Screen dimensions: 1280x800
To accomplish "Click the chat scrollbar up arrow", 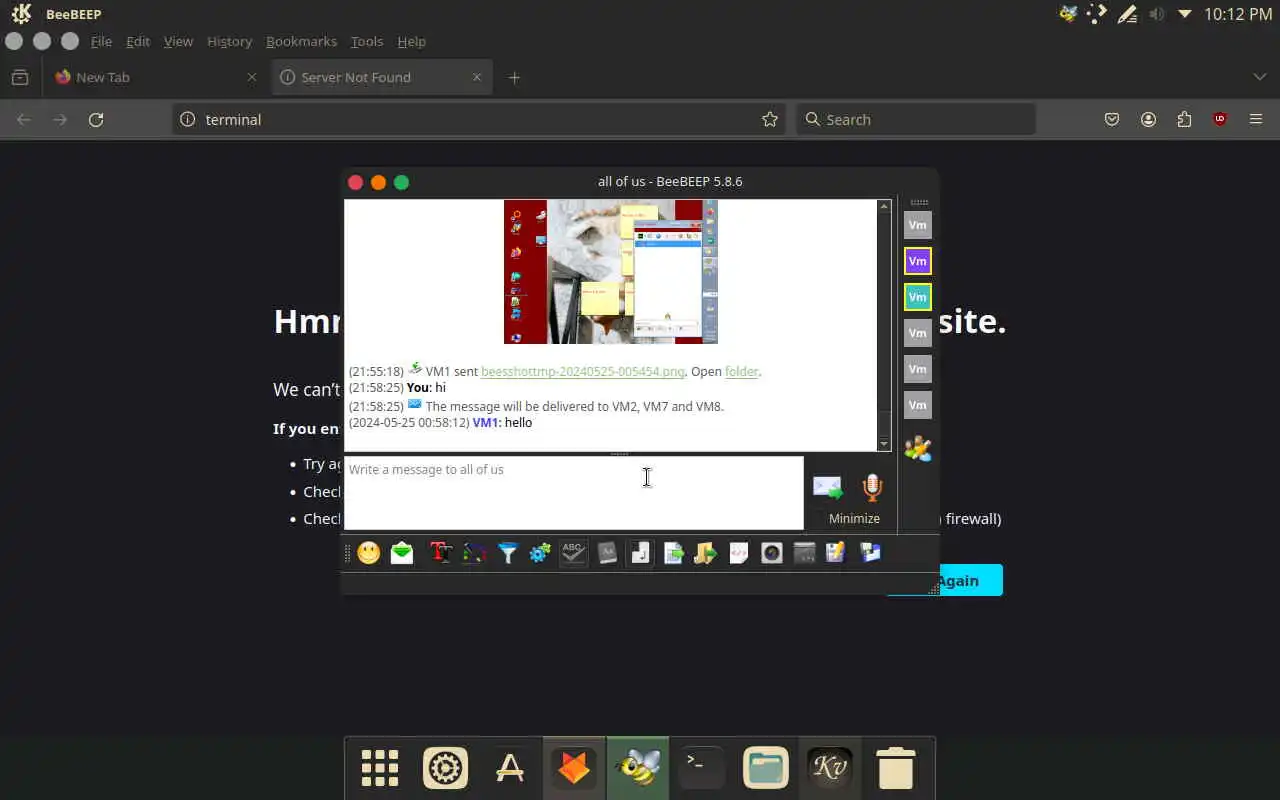I will [884, 206].
